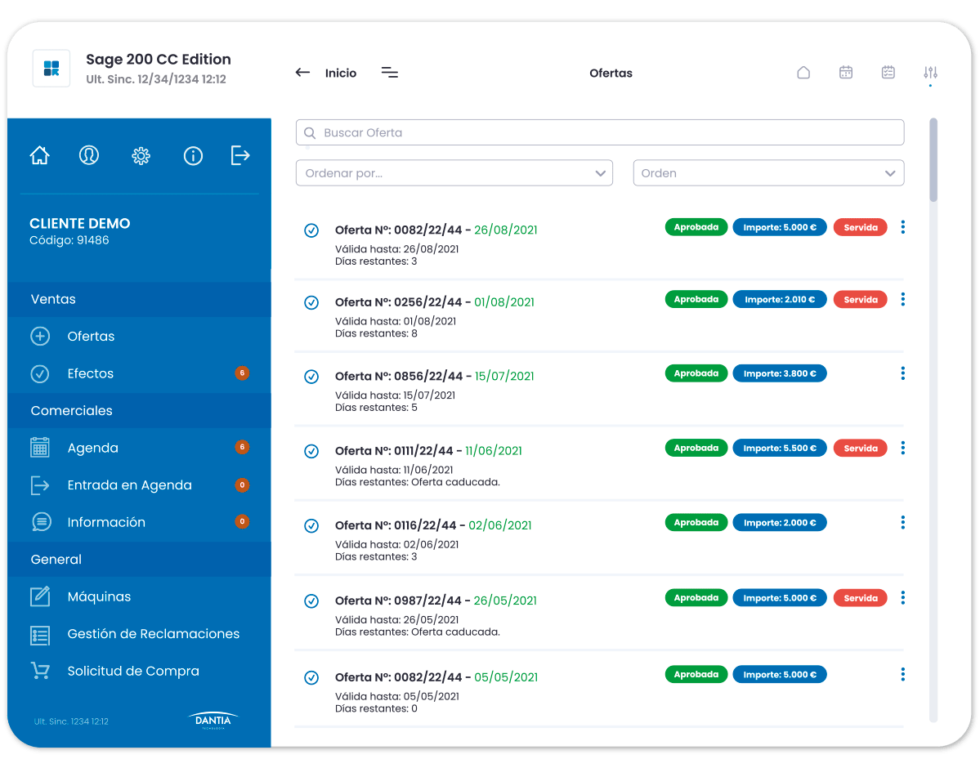This screenshot has width=980, height=768.
Task: Open the hamburger menu icon beside Inicio
Action: (390, 73)
